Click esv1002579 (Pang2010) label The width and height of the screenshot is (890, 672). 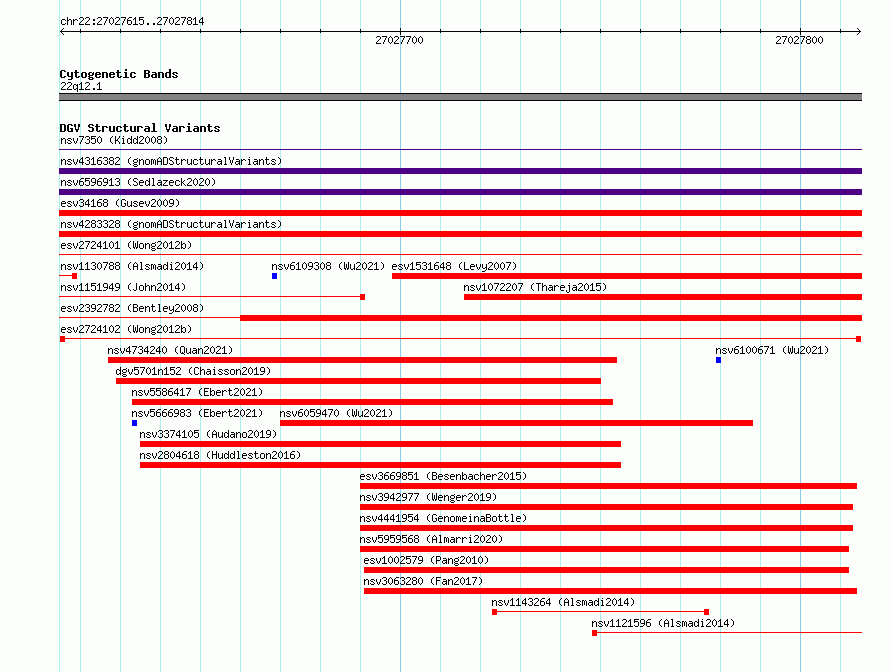[426, 560]
